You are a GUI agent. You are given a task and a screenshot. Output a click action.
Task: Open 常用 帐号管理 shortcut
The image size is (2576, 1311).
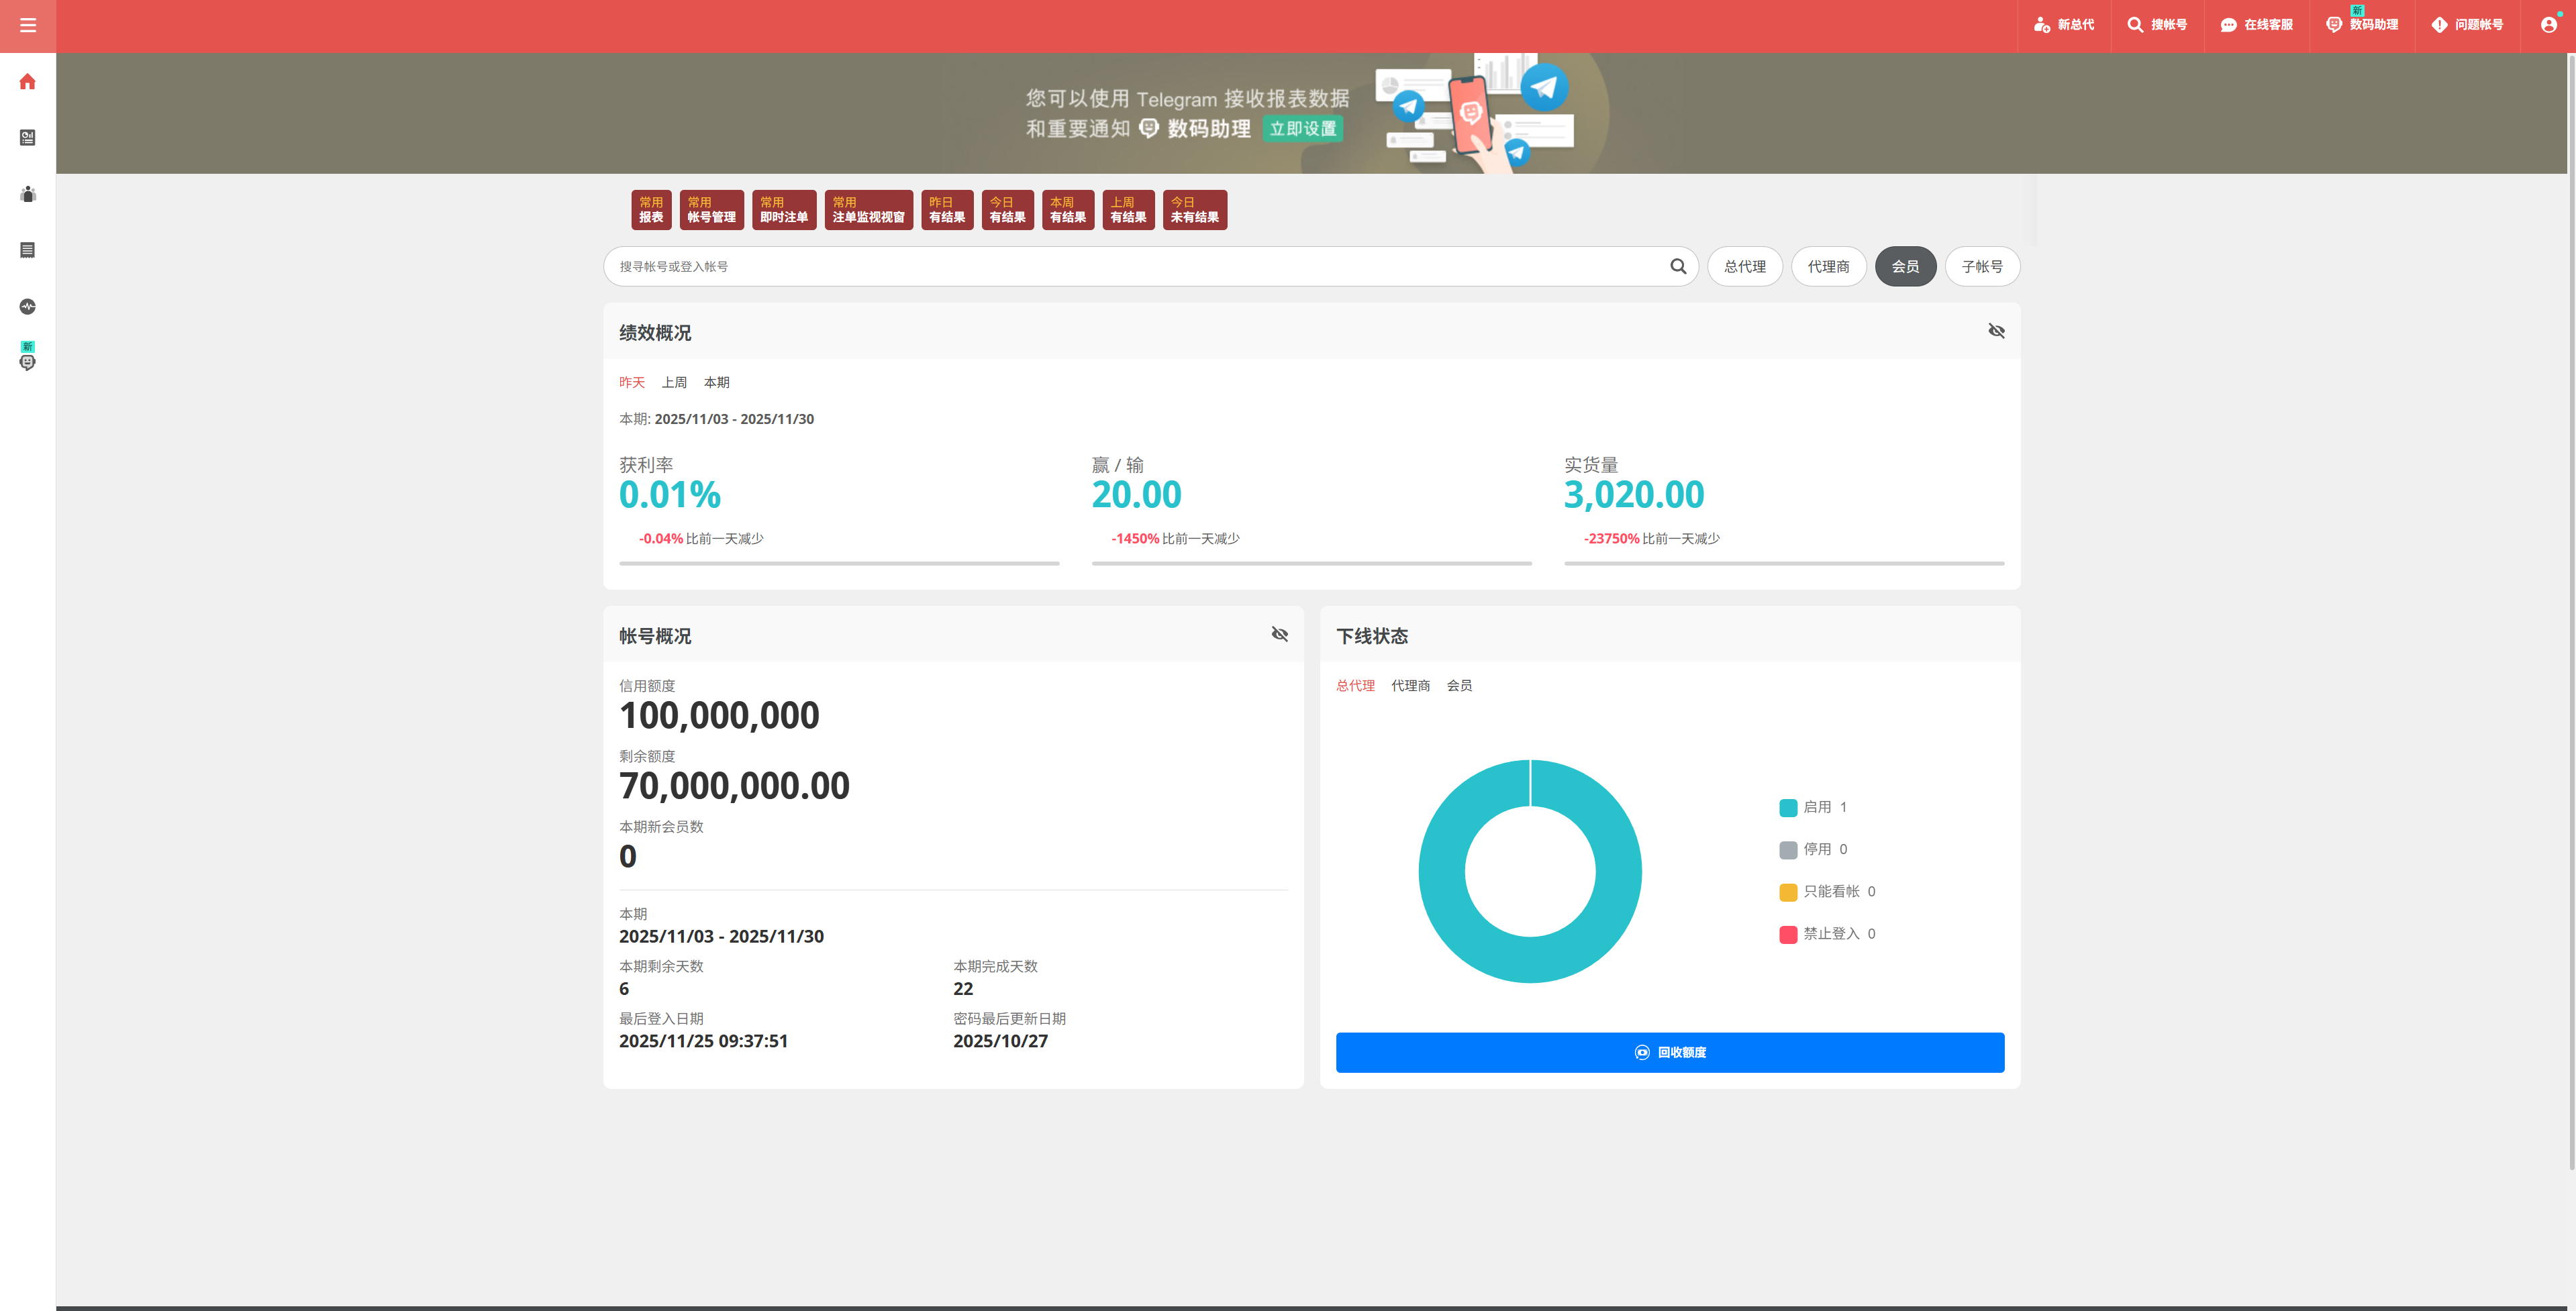pos(711,210)
